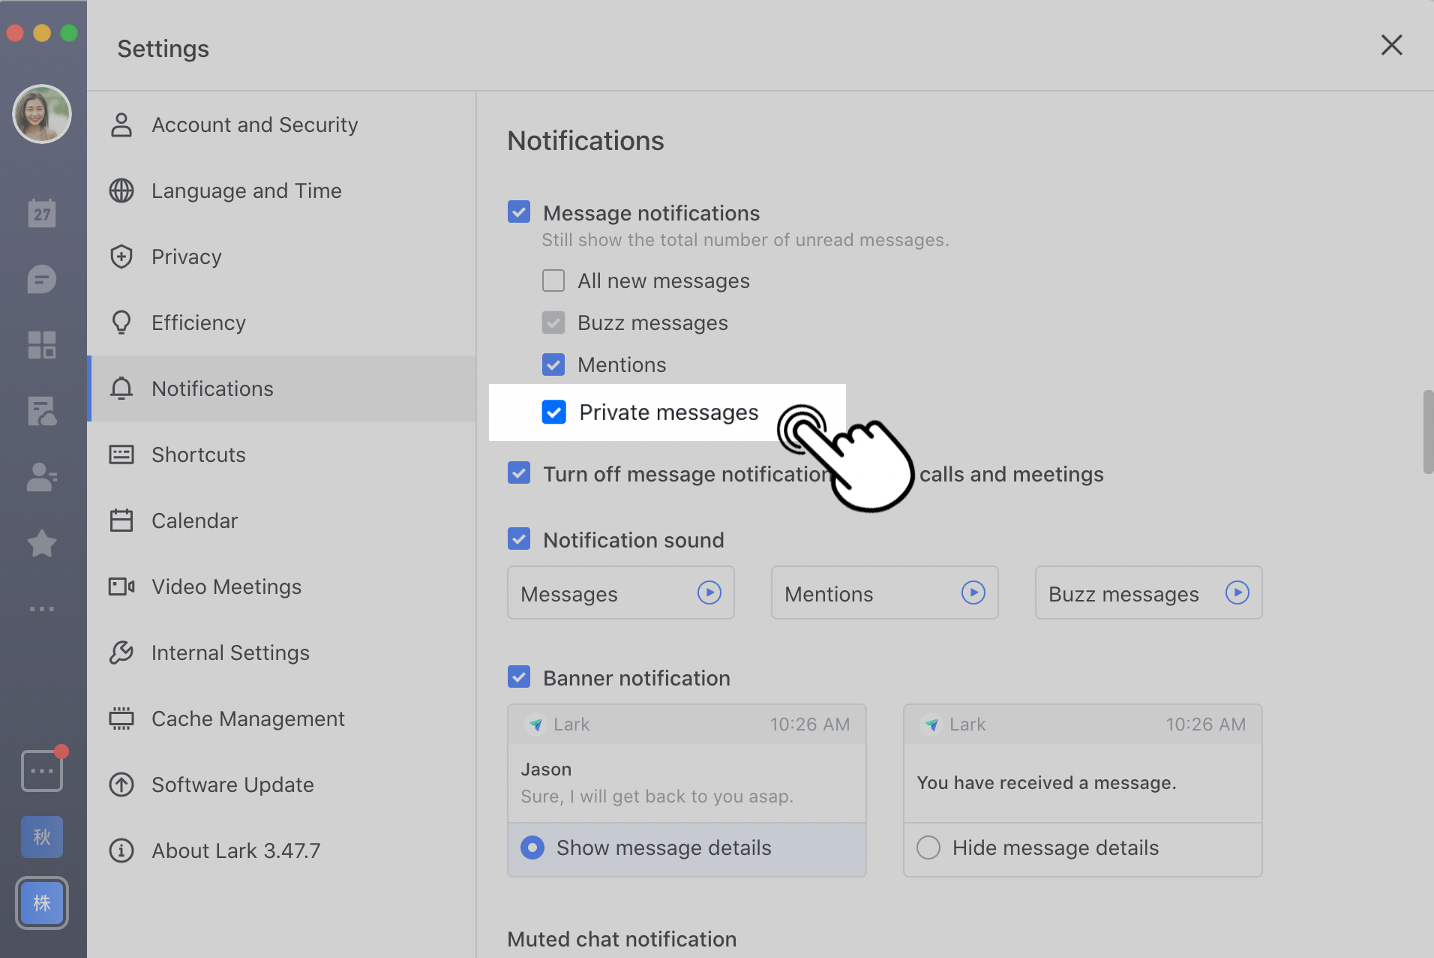Open the Docs icon in the sidebar
The width and height of the screenshot is (1434, 958).
42,411
